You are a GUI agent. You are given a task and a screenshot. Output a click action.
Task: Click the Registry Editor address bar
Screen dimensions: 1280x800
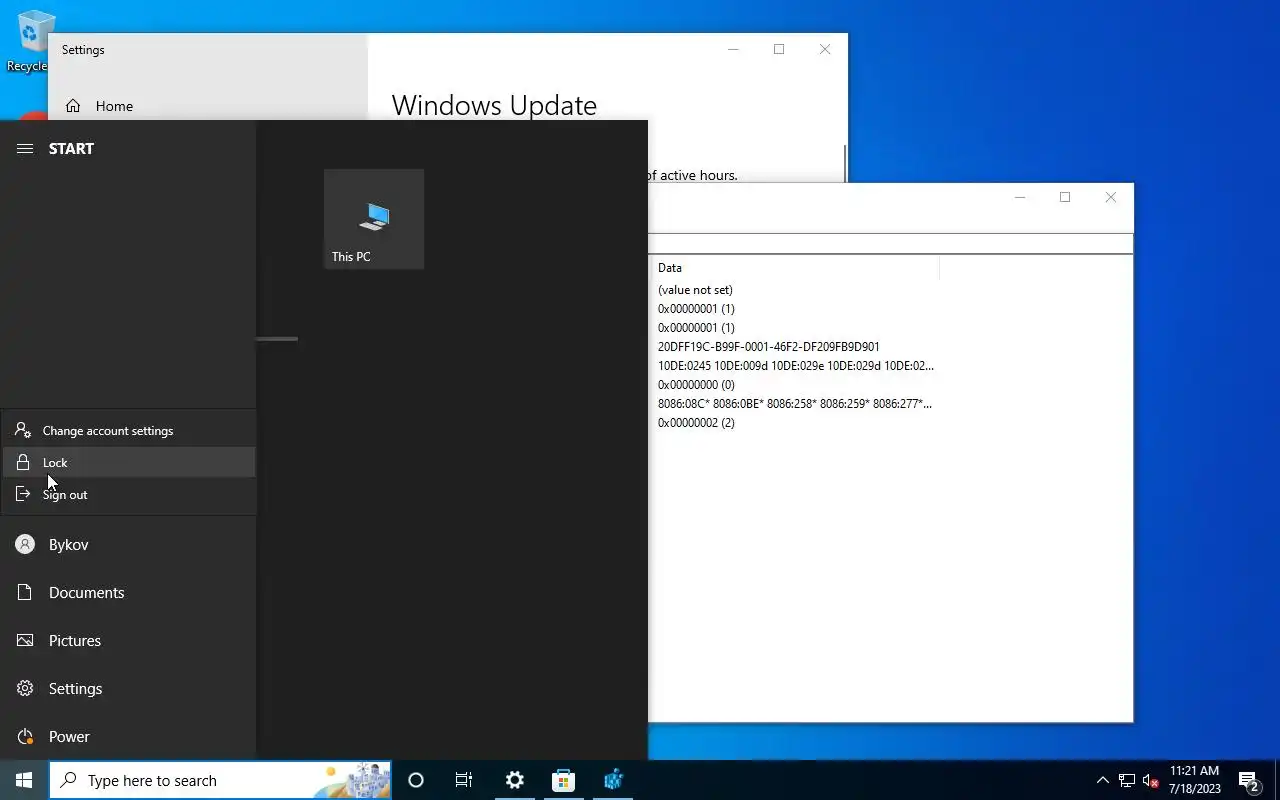pyautogui.click(x=890, y=243)
